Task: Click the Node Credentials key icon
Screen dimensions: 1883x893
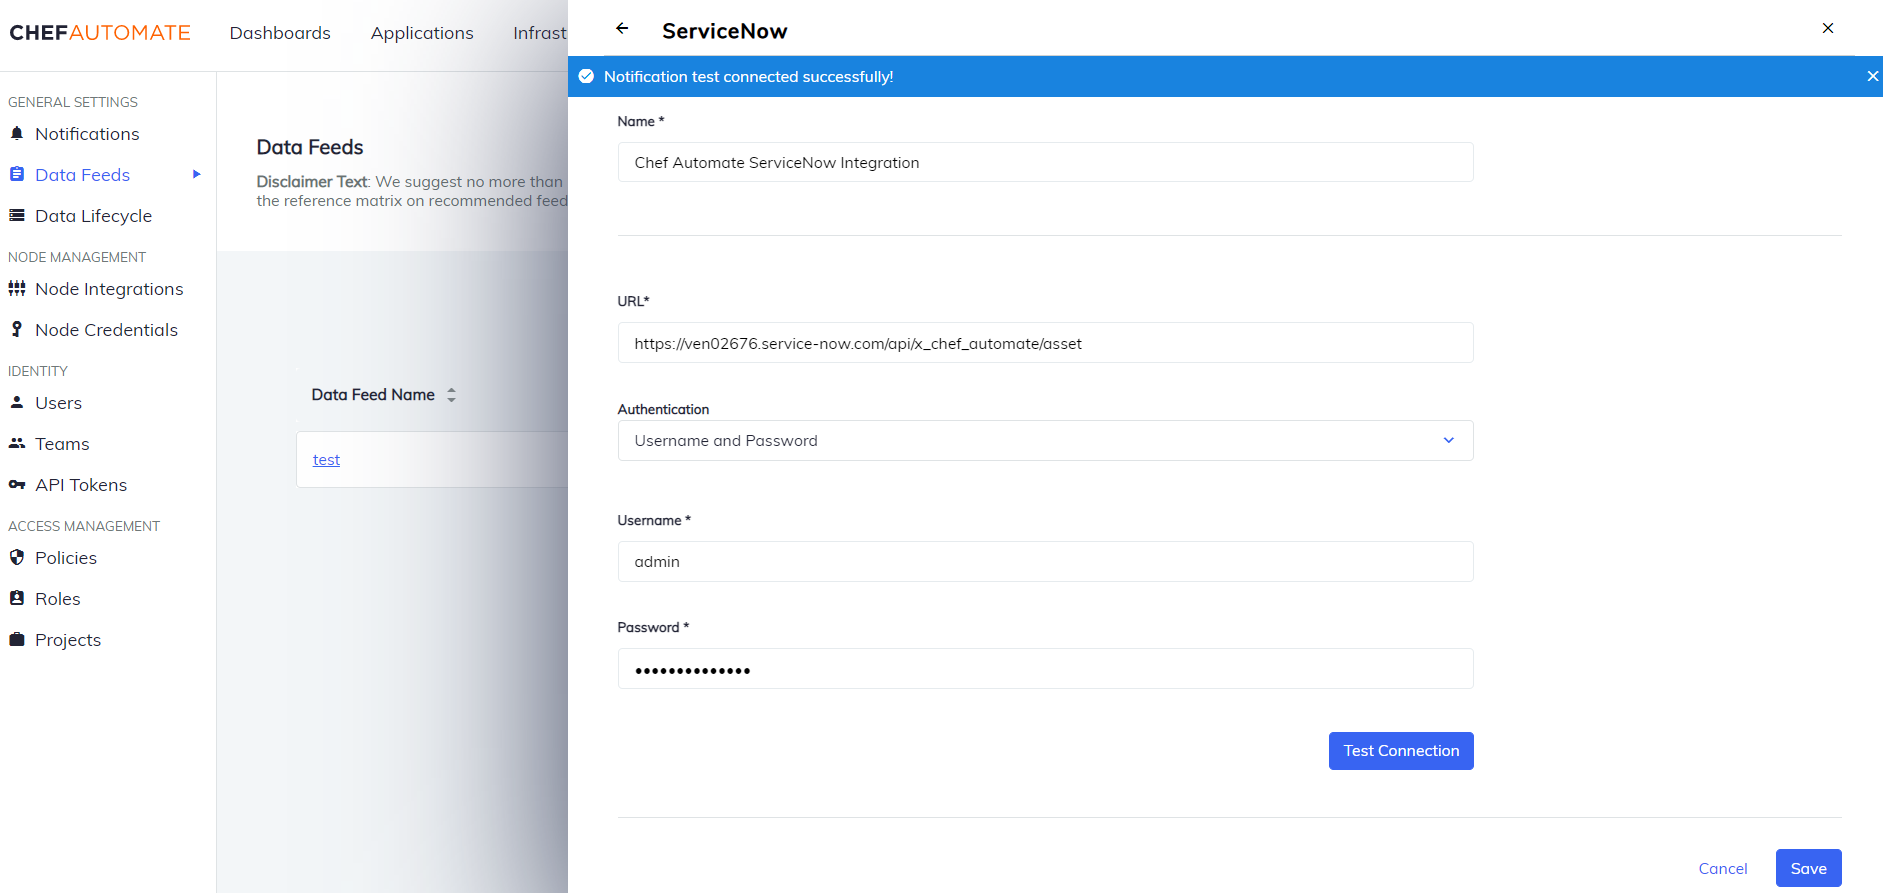Action: click(17, 329)
